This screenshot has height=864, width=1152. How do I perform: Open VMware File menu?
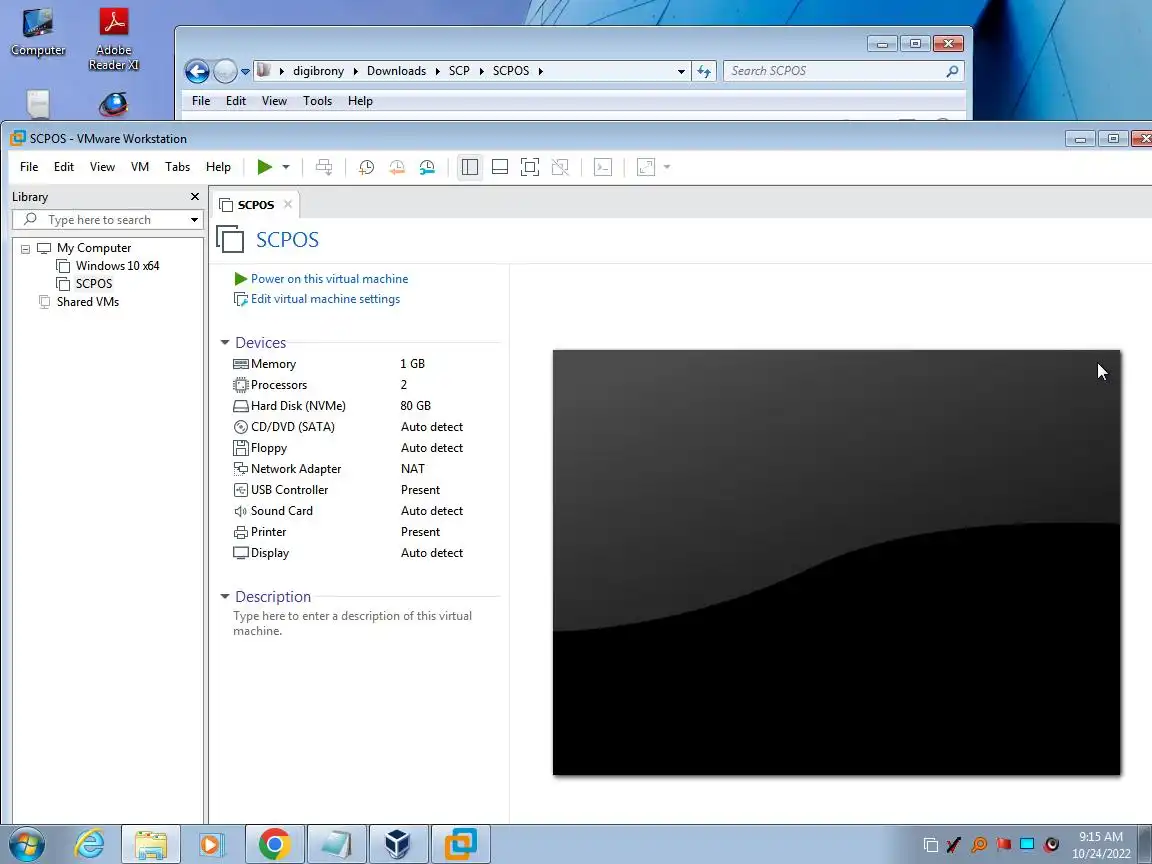(x=29, y=167)
